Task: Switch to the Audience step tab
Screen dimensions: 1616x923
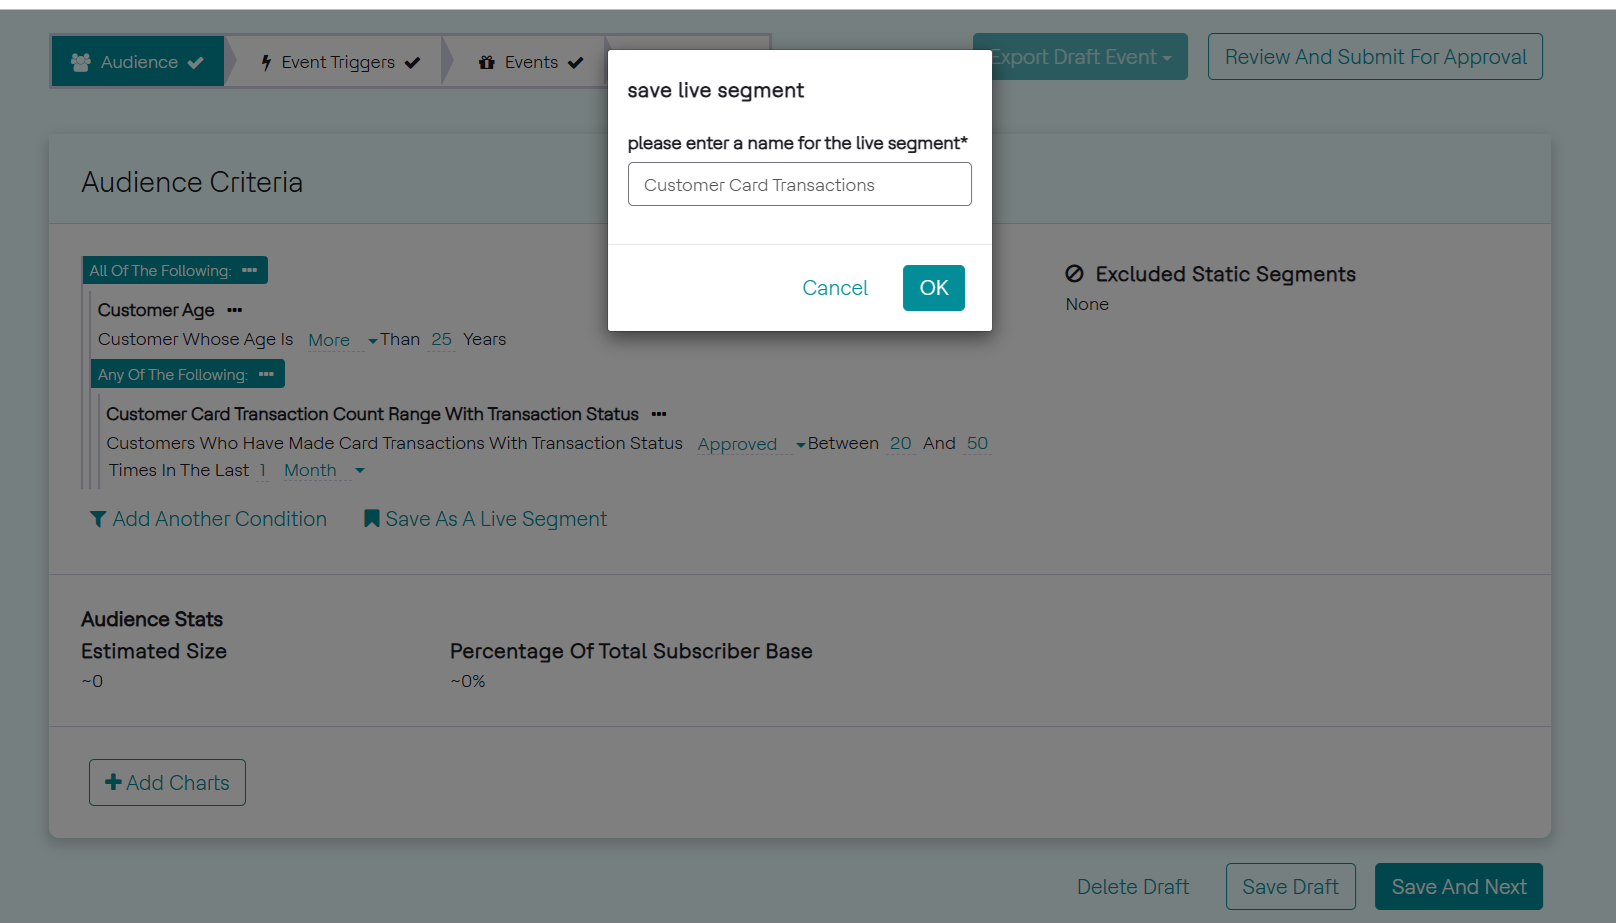Action: click(x=138, y=62)
